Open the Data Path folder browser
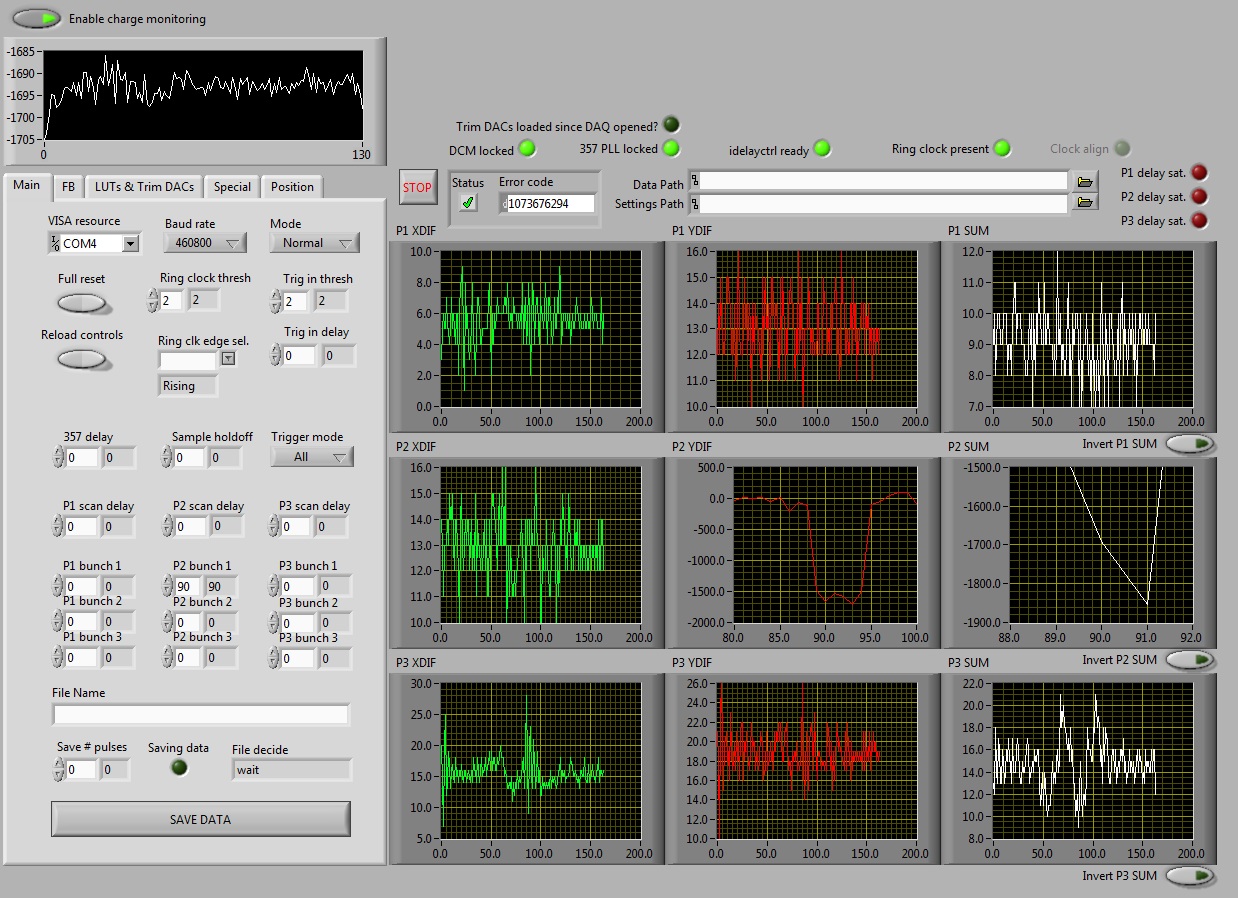 pyautogui.click(x=1084, y=181)
